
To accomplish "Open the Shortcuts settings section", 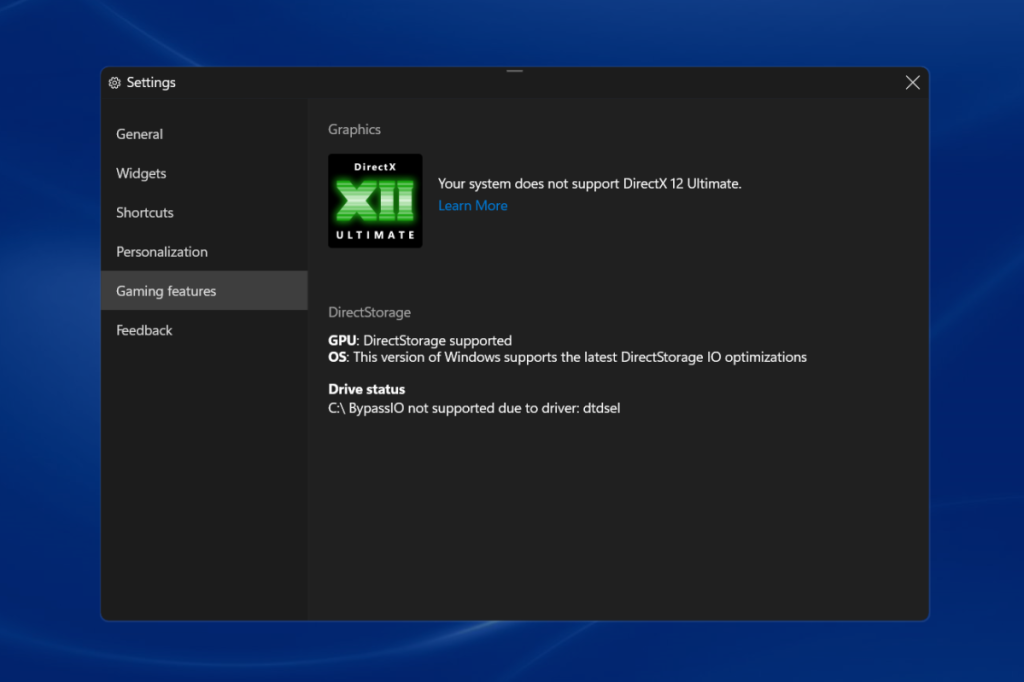I will [144, 212].
